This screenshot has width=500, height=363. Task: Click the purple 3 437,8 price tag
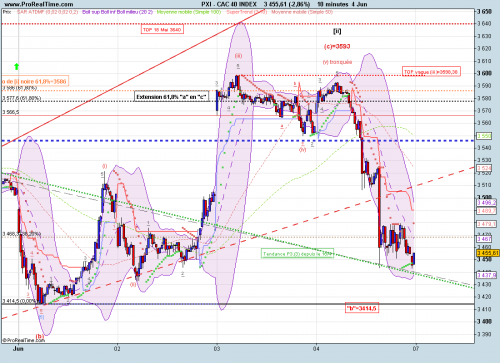click(x=487, y=275)
